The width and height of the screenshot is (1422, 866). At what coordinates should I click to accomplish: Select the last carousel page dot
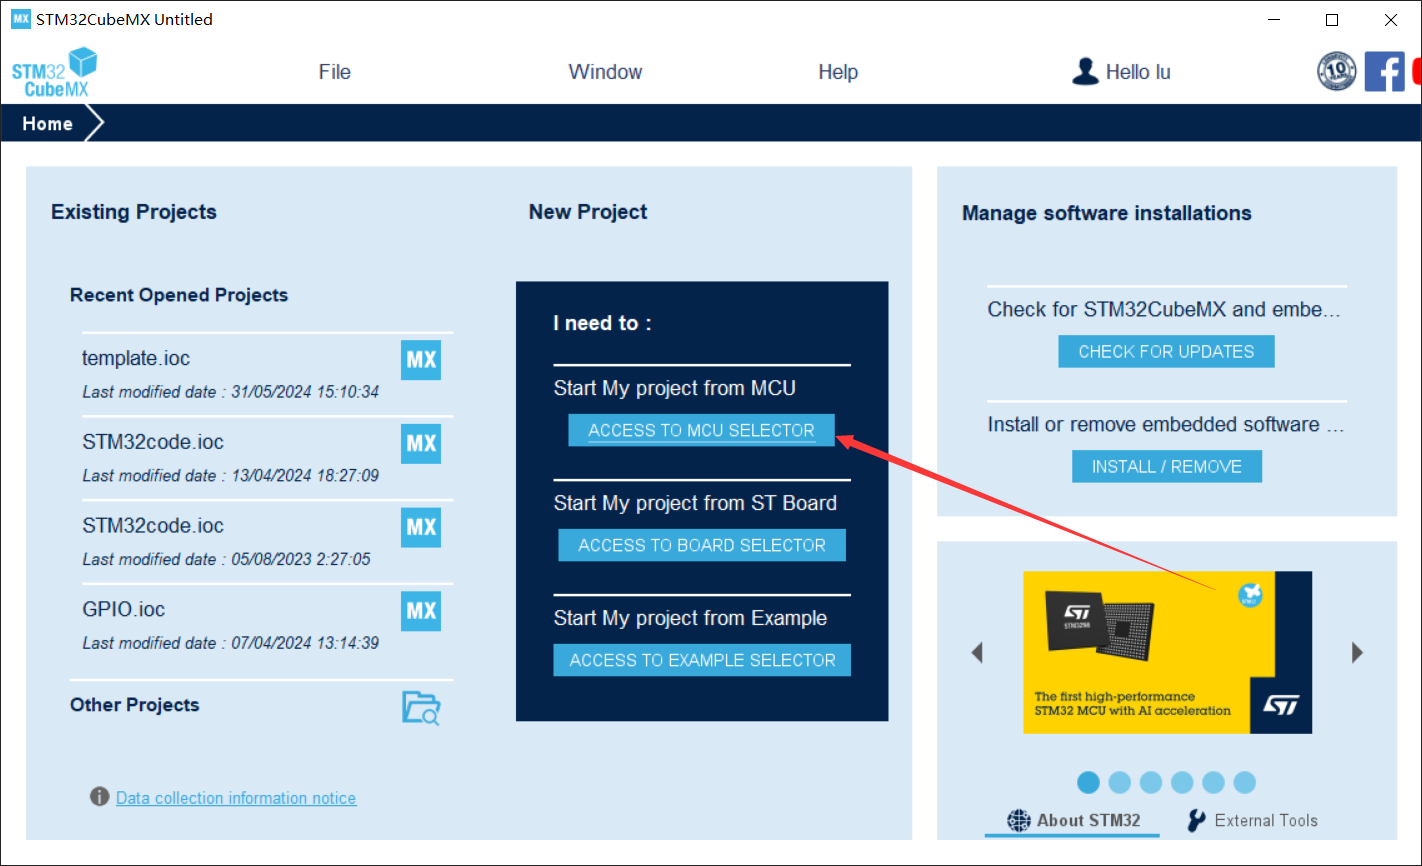pos(1244,782)
